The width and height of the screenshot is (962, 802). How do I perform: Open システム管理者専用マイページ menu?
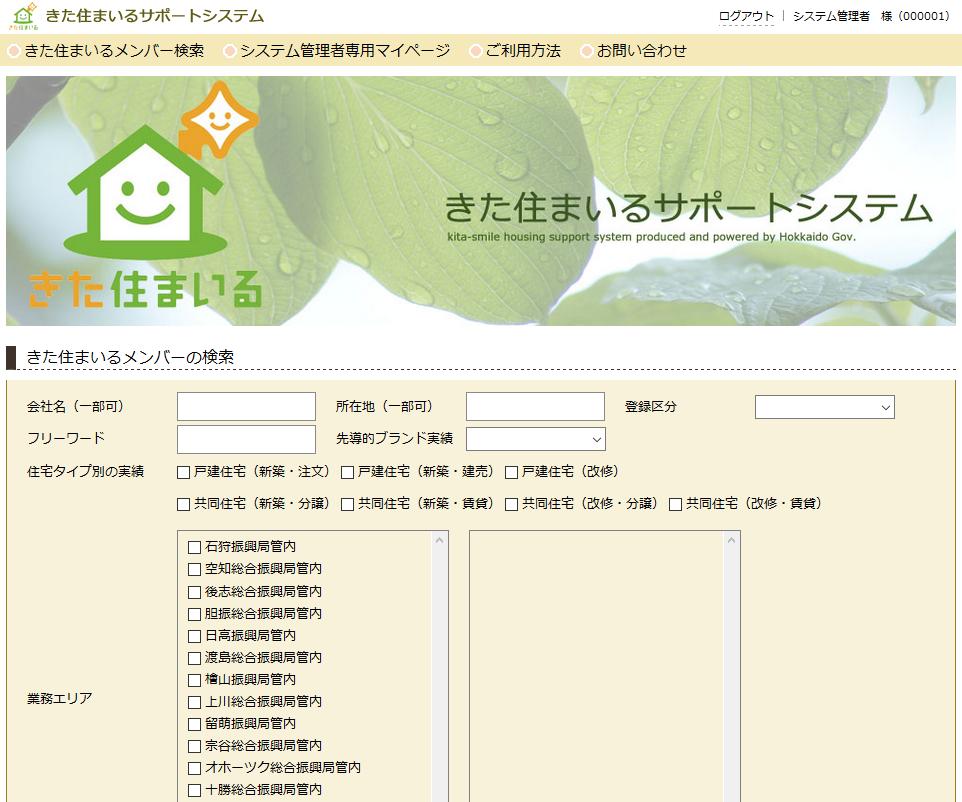(337, 51)
